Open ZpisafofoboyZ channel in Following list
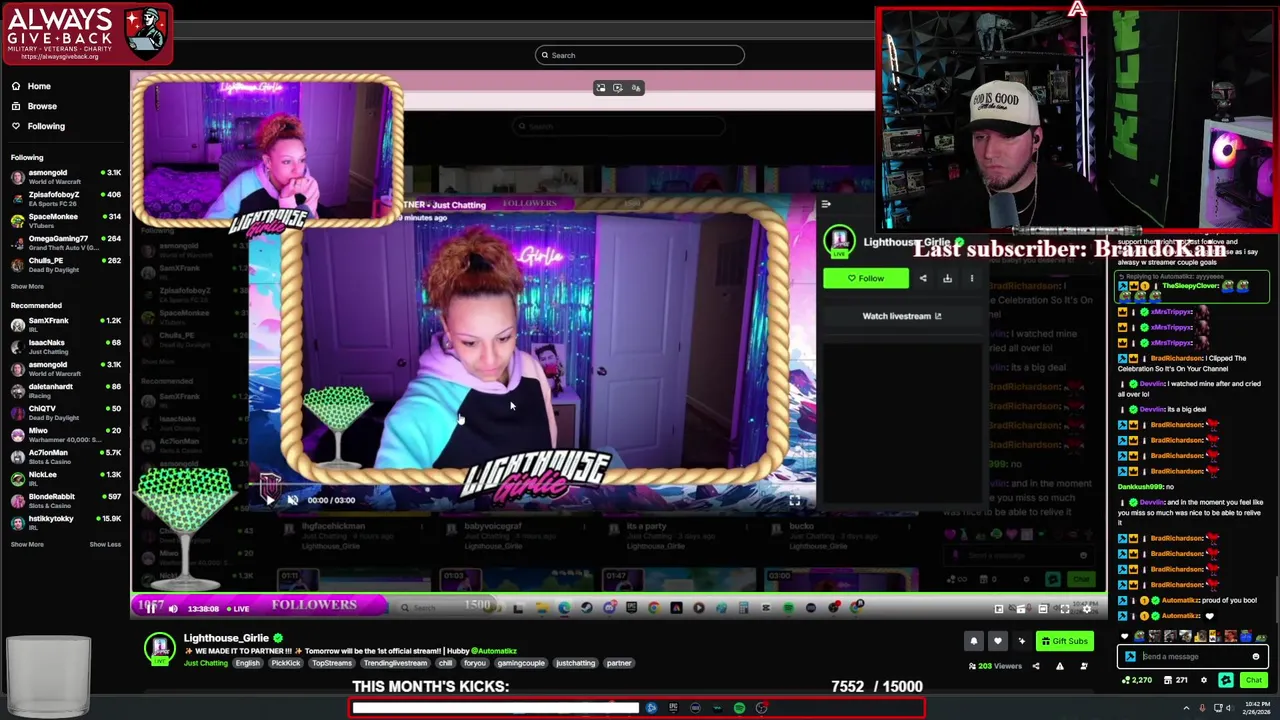Viewport: 1280px width, 720px height. pyautogui.click(x=65, y=199)
